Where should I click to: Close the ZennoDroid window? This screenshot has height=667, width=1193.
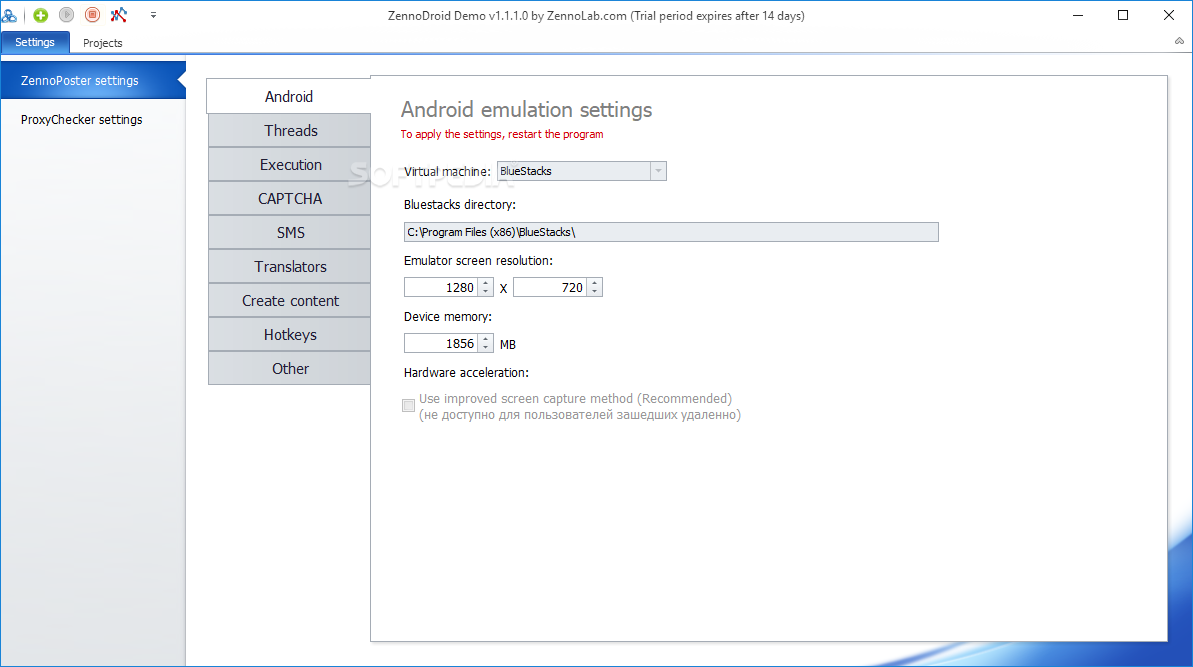[x=1169, y=15]
